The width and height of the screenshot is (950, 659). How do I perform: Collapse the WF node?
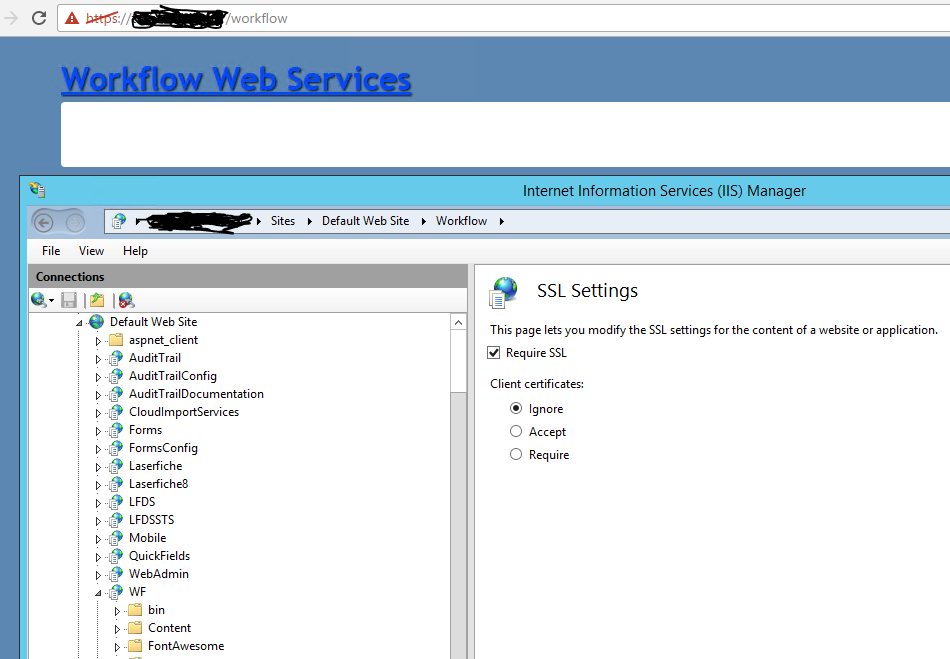pos(98,593)
